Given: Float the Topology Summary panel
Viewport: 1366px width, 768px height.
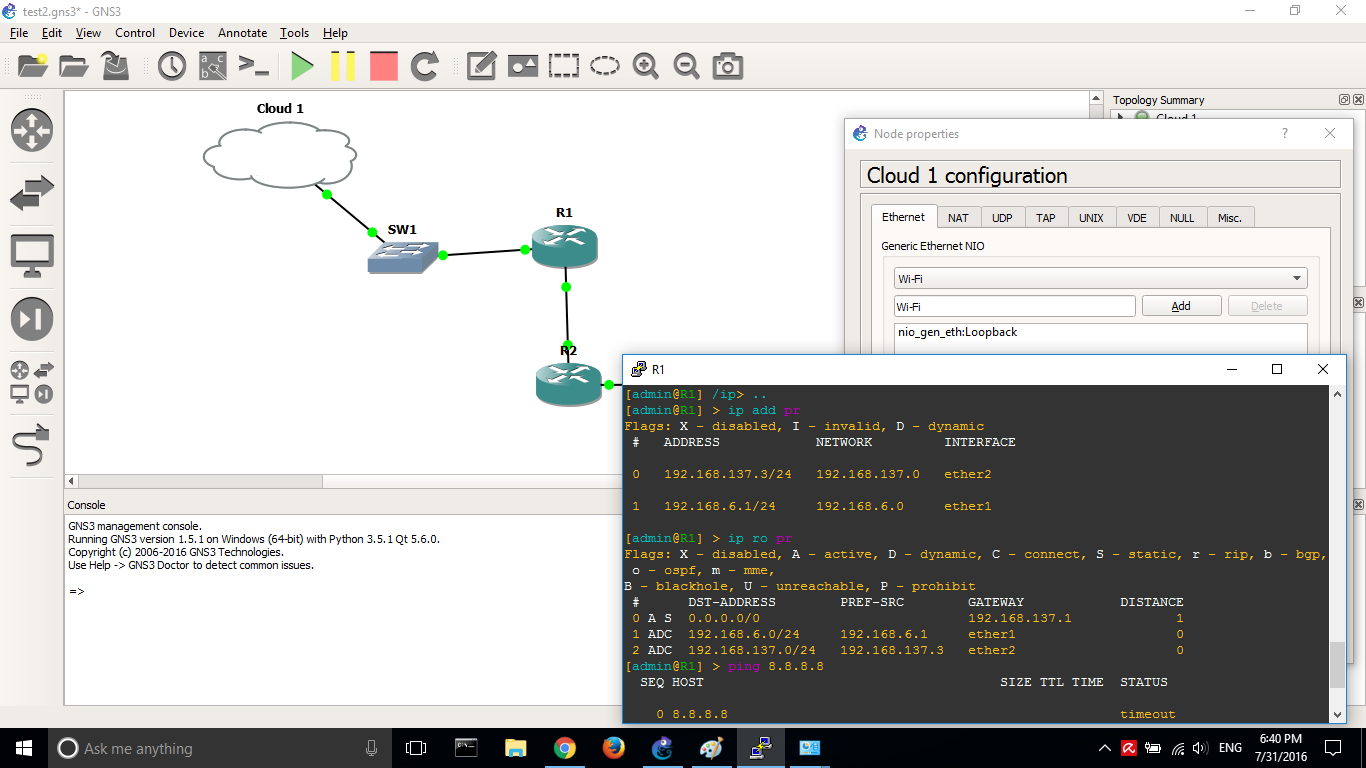Looking at the screenshot, I should (1344, 100).
